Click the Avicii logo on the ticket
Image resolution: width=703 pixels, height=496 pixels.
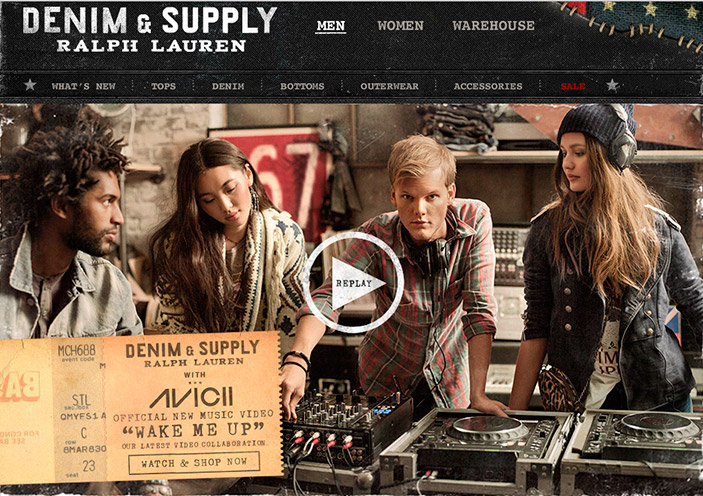click(x=191, y=397)
